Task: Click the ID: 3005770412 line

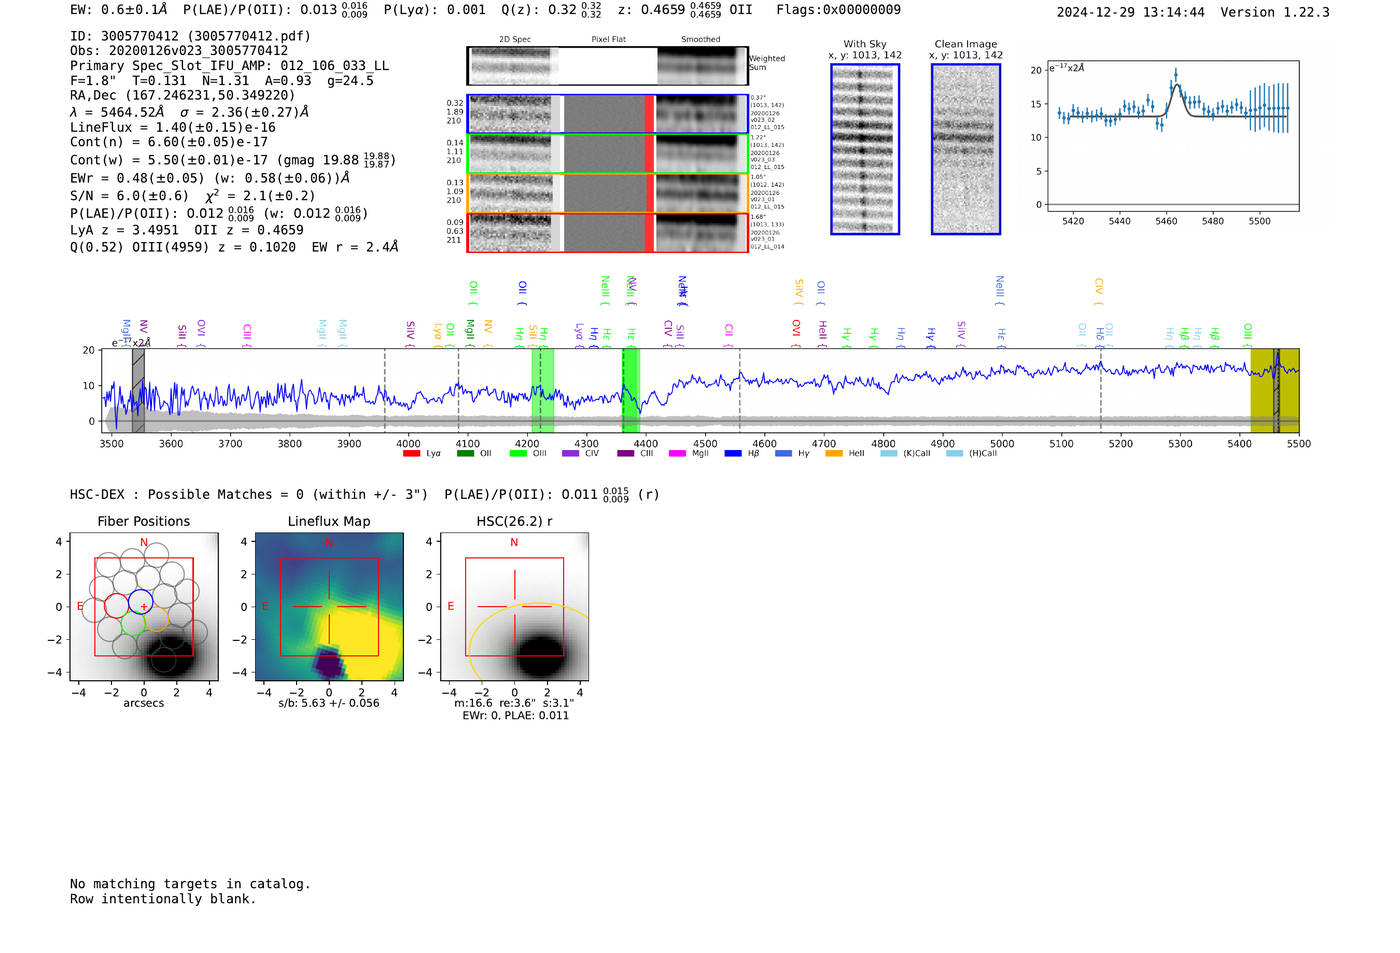Action: [190, 36]
